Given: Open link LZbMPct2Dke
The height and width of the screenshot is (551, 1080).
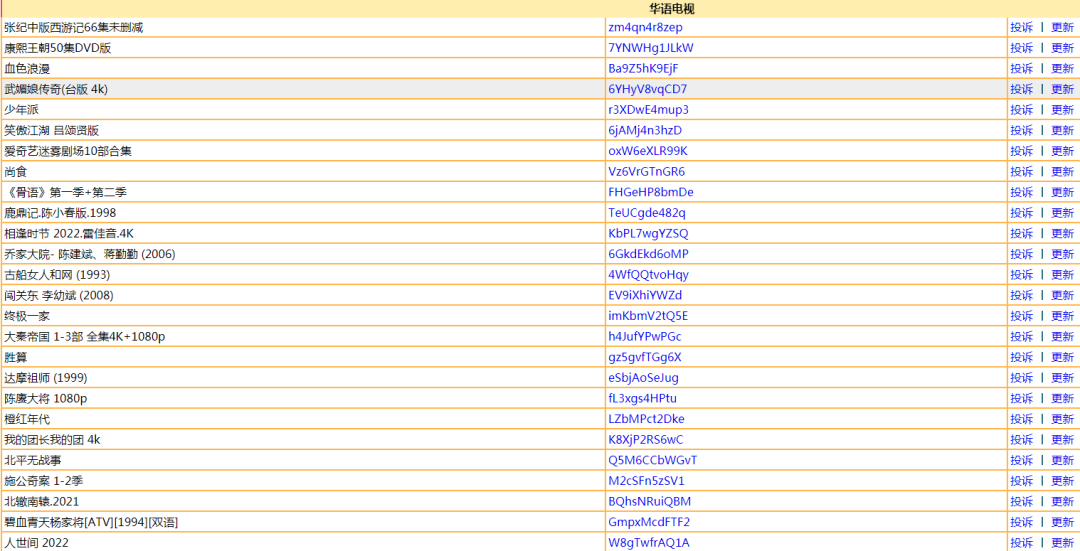Looking at the screenshot, I should (x=646, y=419).
